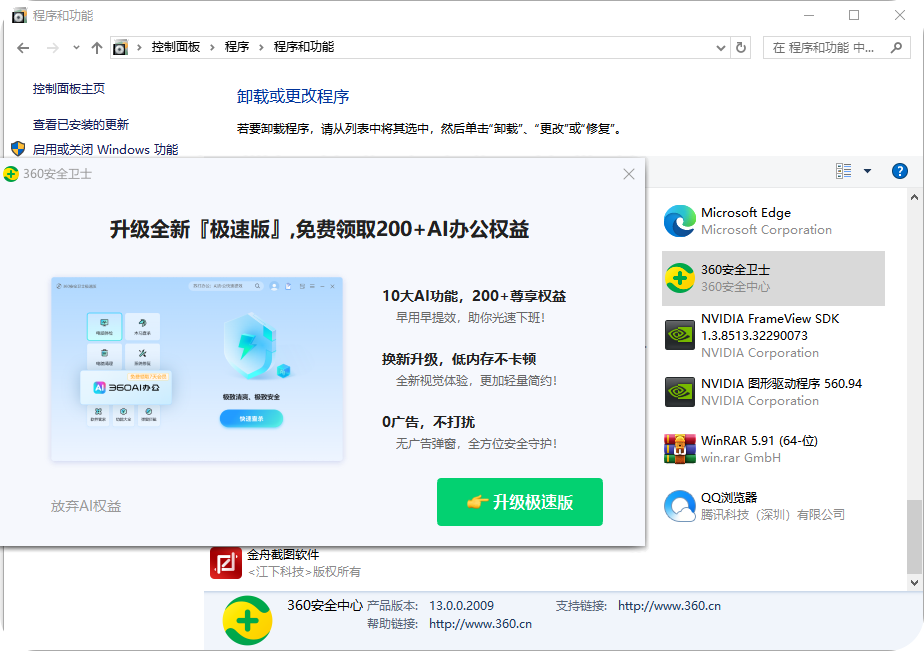Click 放弃AI权益 to decline upgrade

tap(86, 506)
